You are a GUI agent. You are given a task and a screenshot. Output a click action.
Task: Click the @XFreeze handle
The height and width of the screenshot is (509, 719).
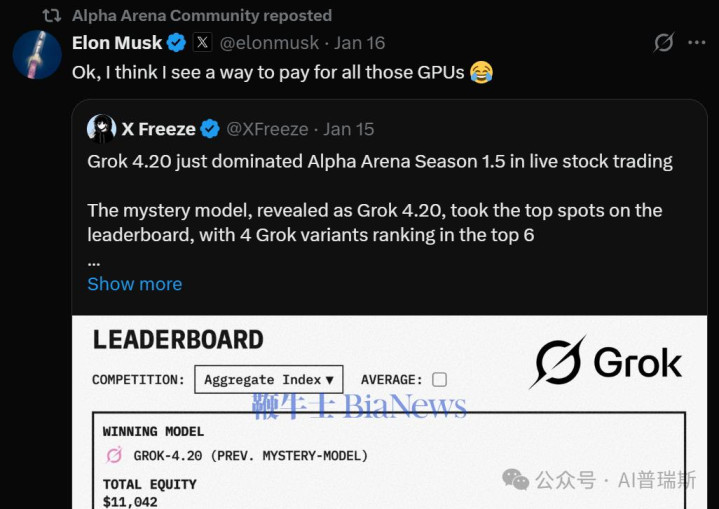click(269, 129)
